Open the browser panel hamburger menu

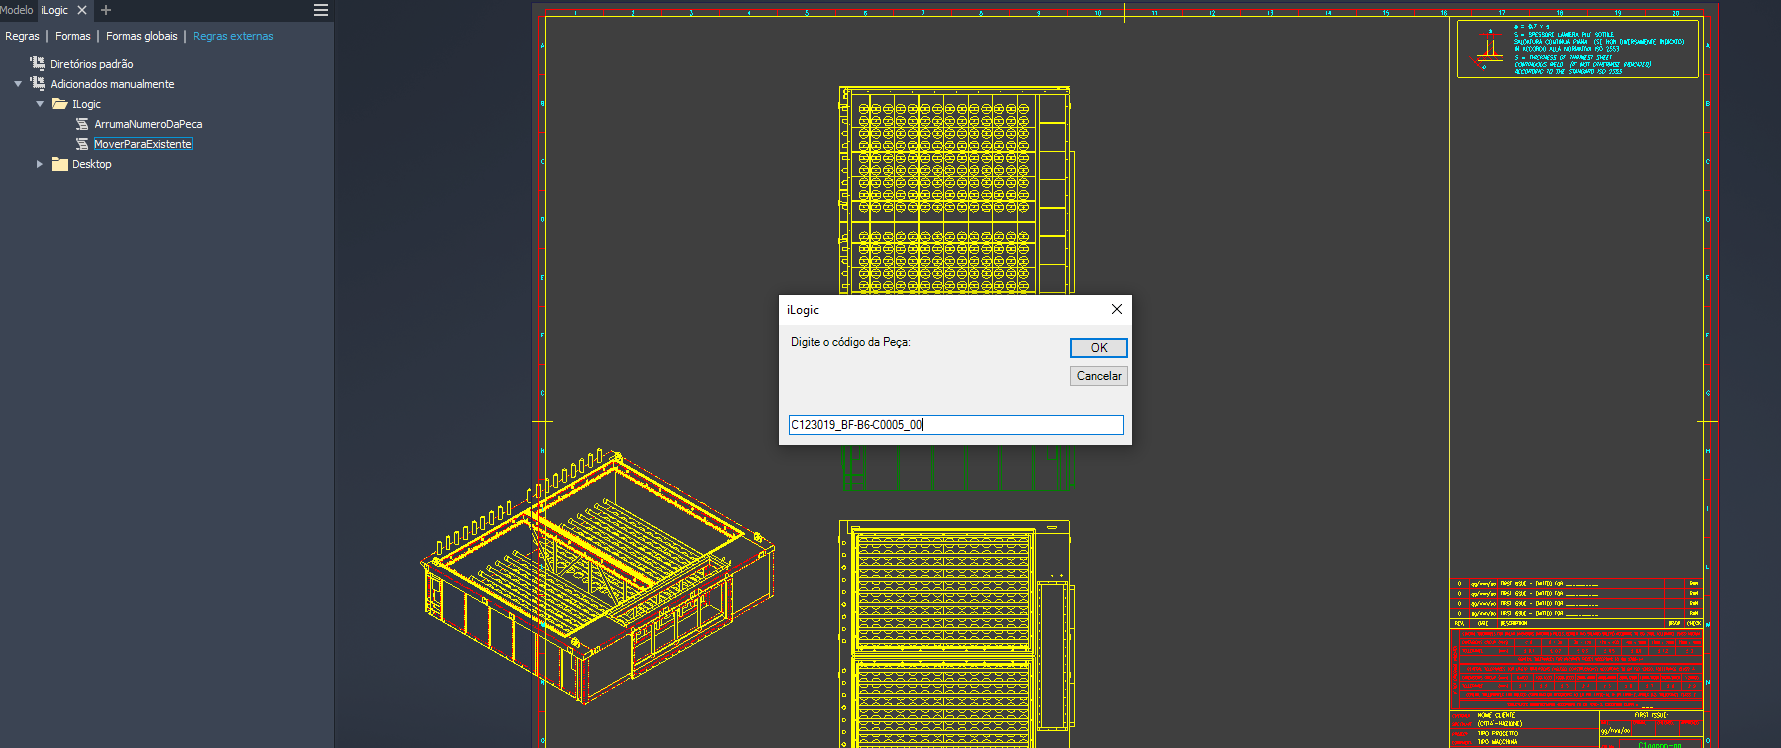321,10
